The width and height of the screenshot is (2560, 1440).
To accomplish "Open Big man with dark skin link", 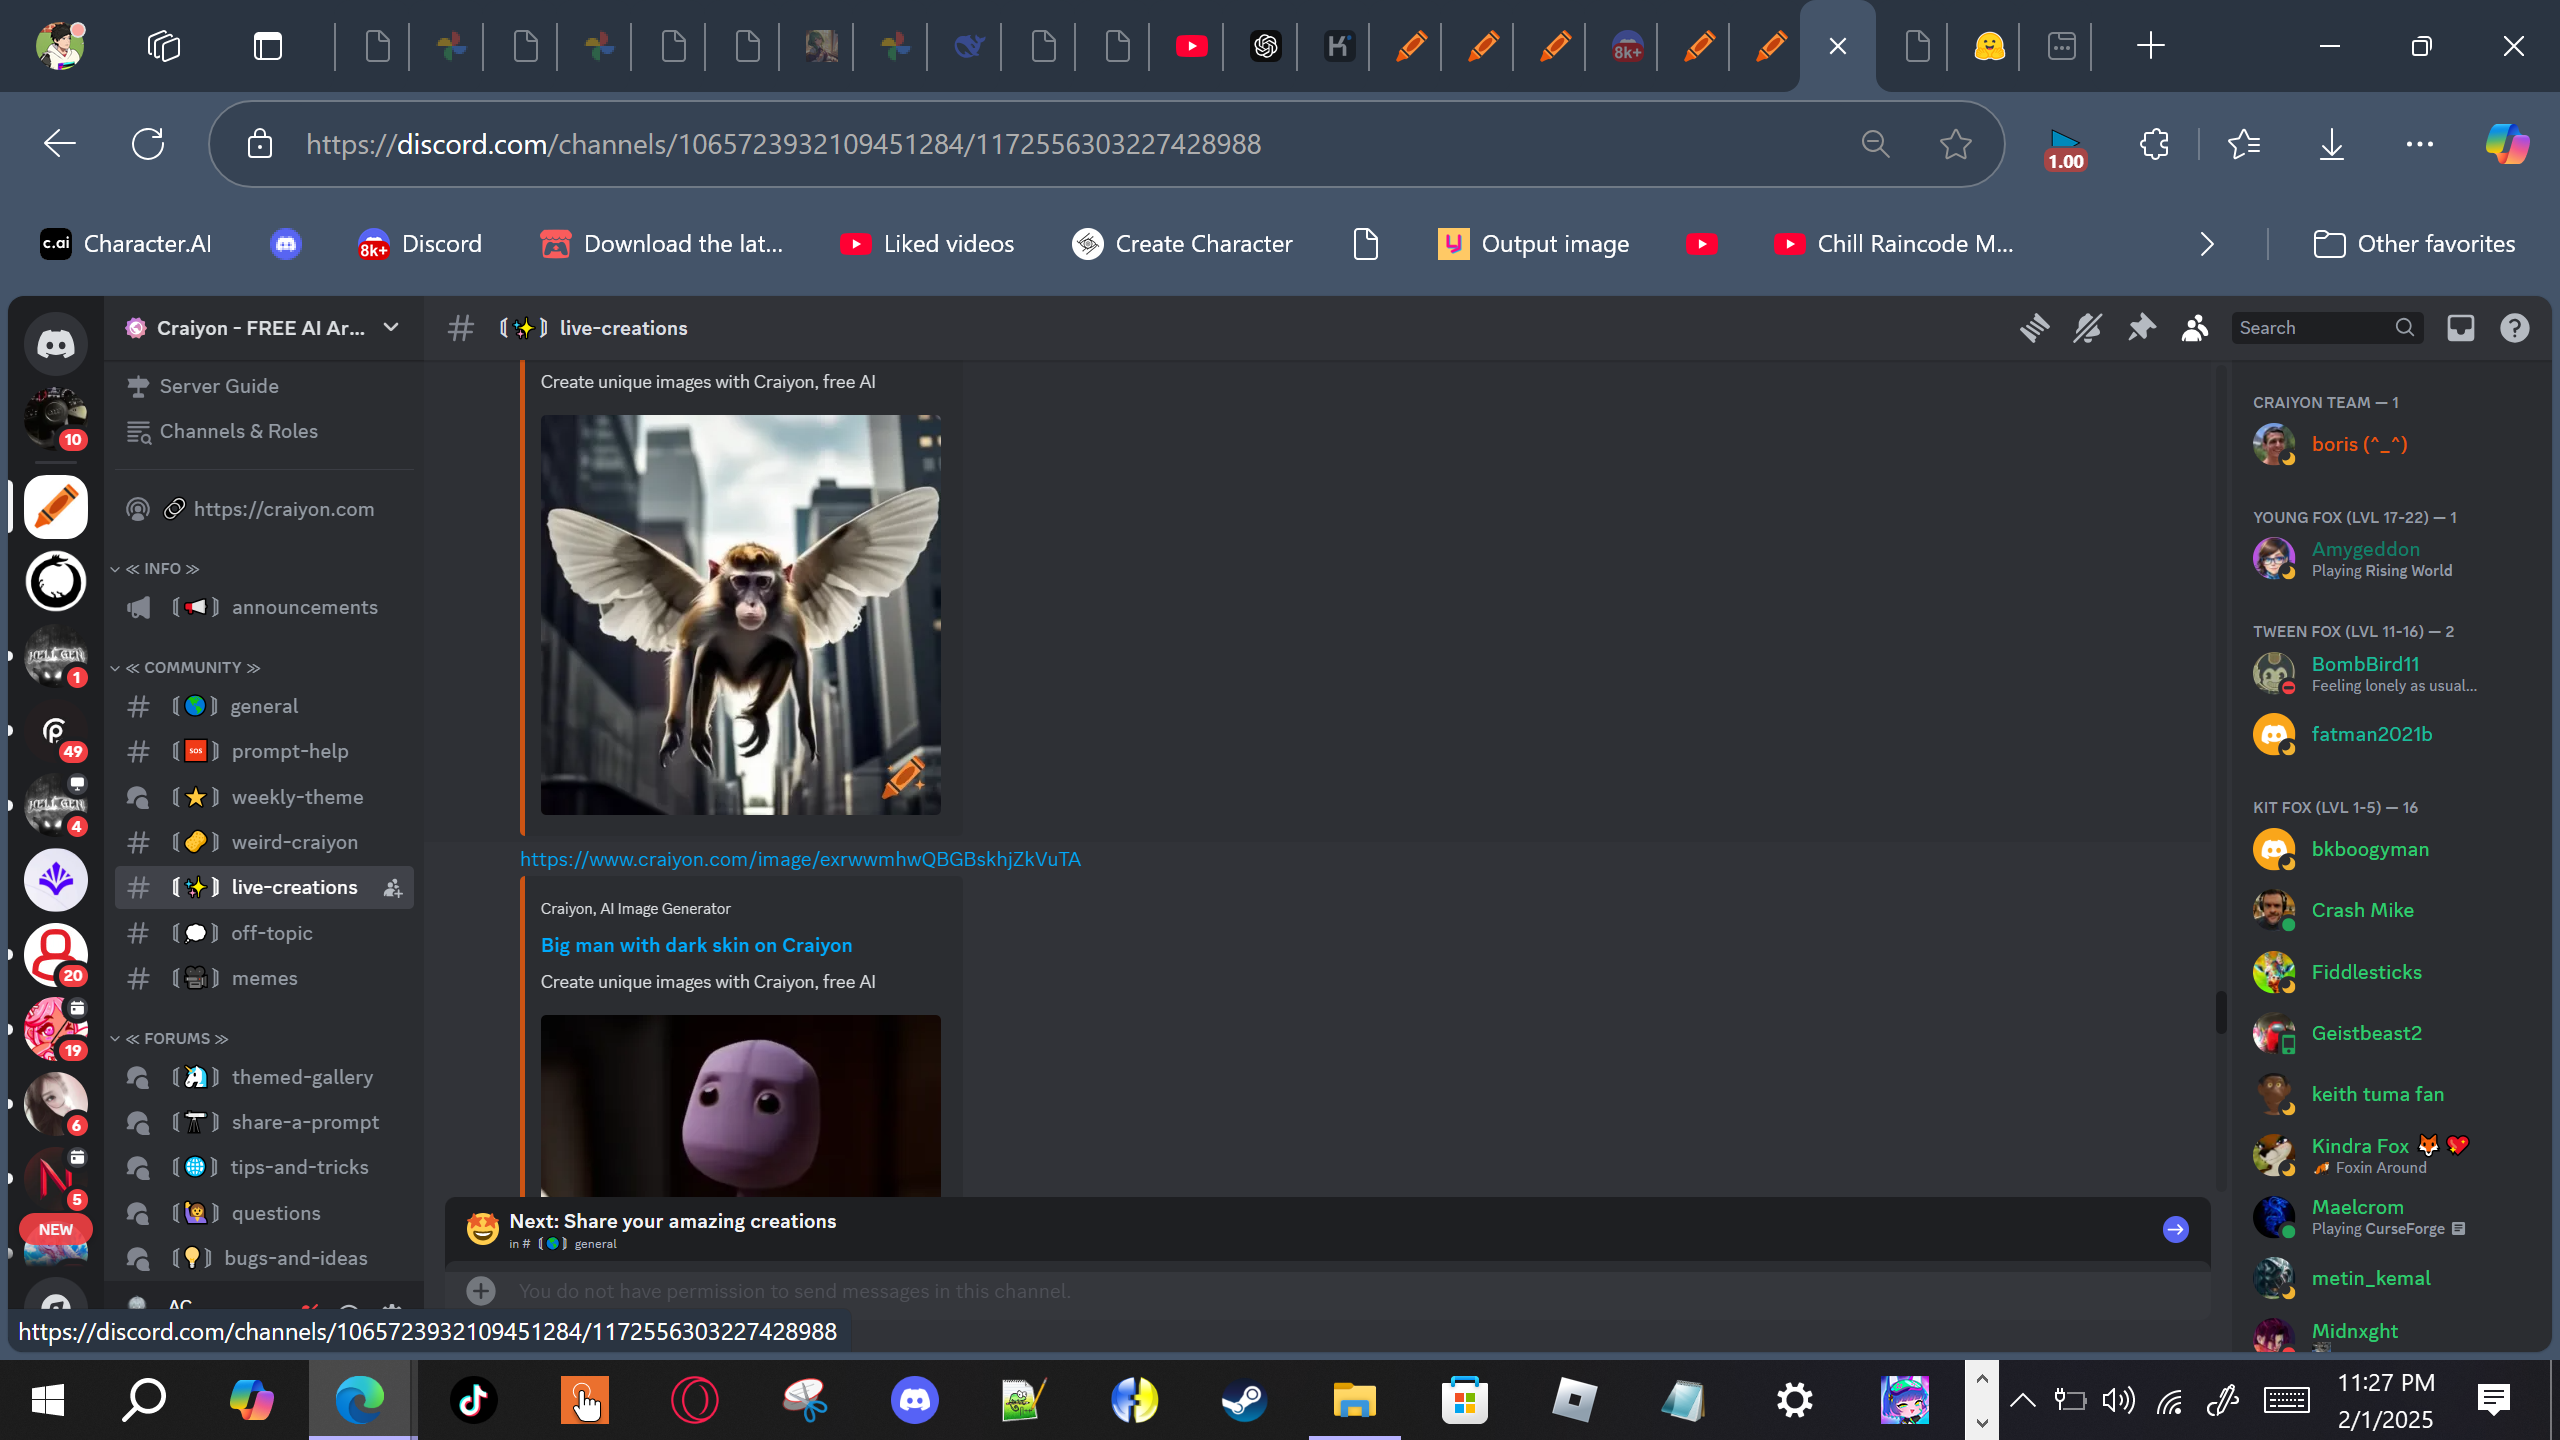I will tap(696, 945).
